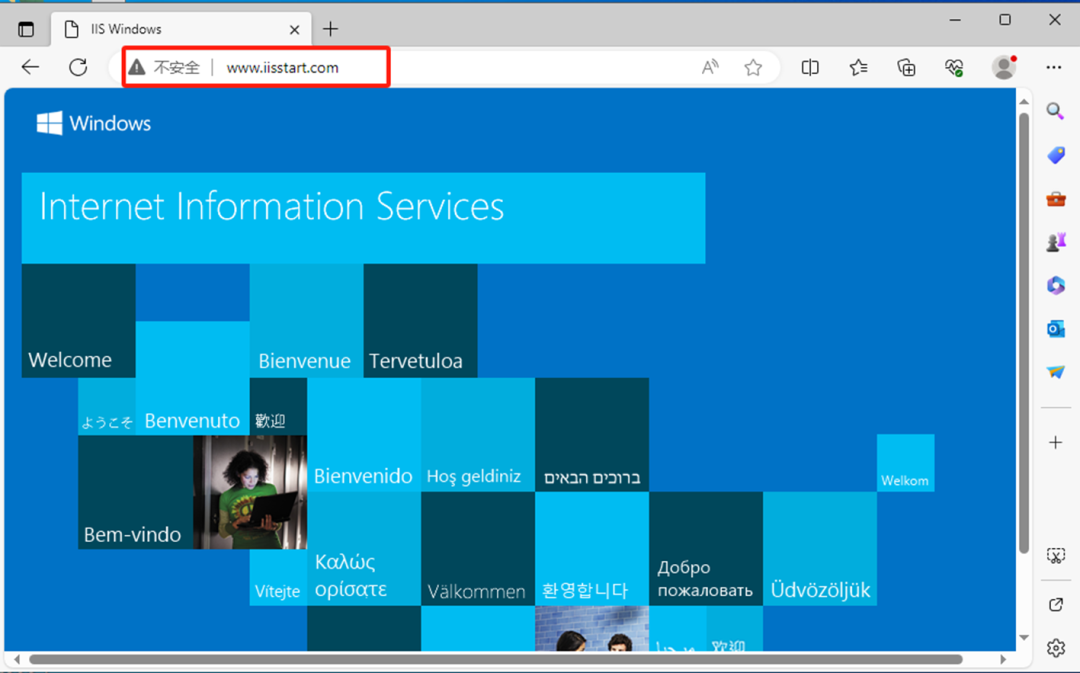Click the www.iisstart.com address field

coord(283,68)
